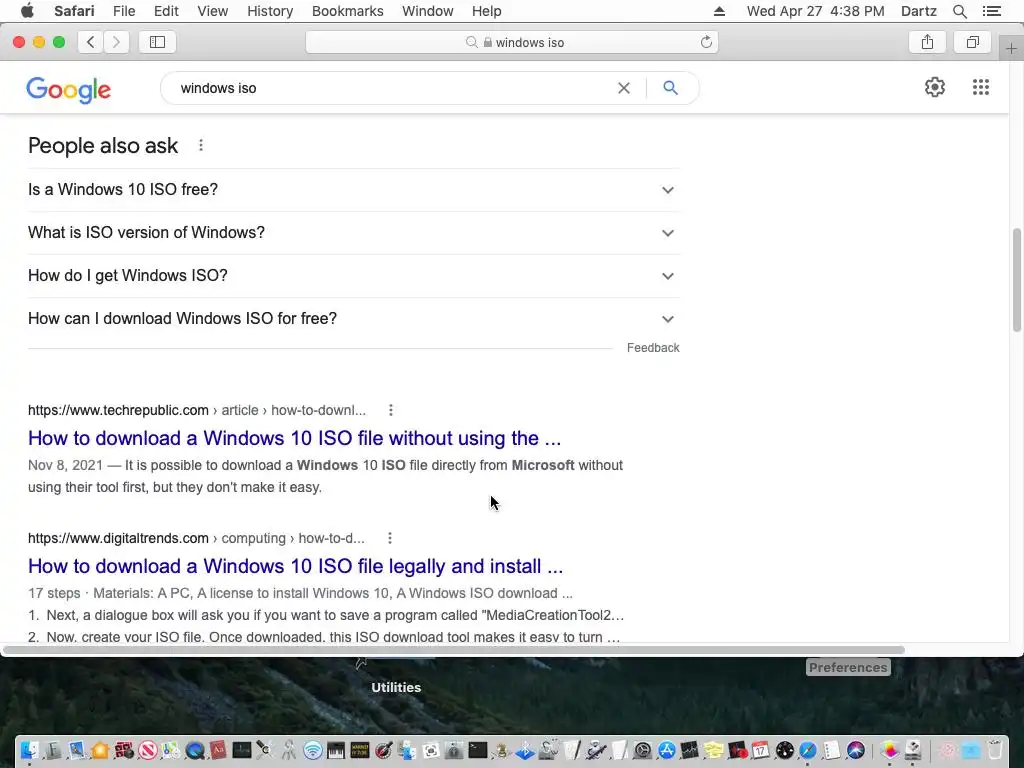This screenshot has width=1024, height=768.
Task: Click the Utilities label on the desktop
Action: tap(396, 688)
